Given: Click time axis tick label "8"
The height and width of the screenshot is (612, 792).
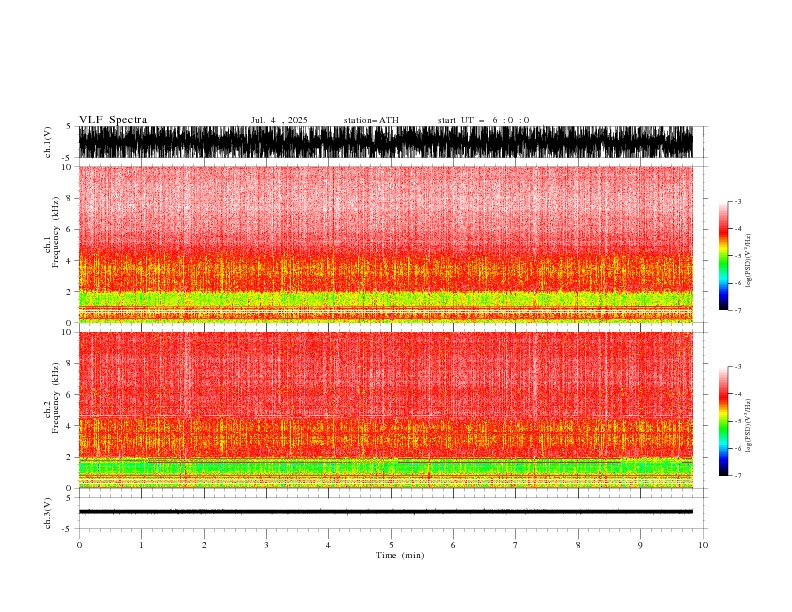Looking at the screenshot, I should click(x=578, y=545).
